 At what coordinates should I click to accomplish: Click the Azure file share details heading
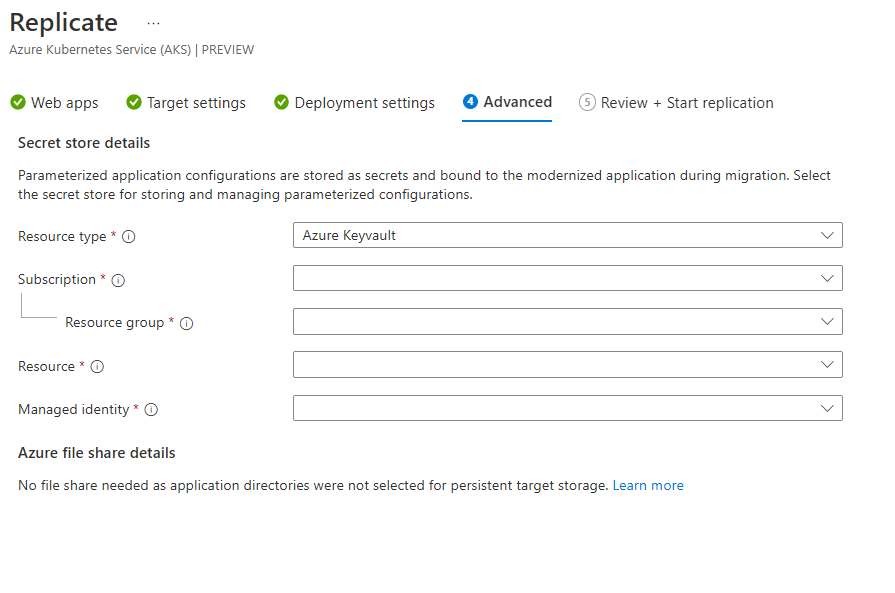click(x=96, y=453)
